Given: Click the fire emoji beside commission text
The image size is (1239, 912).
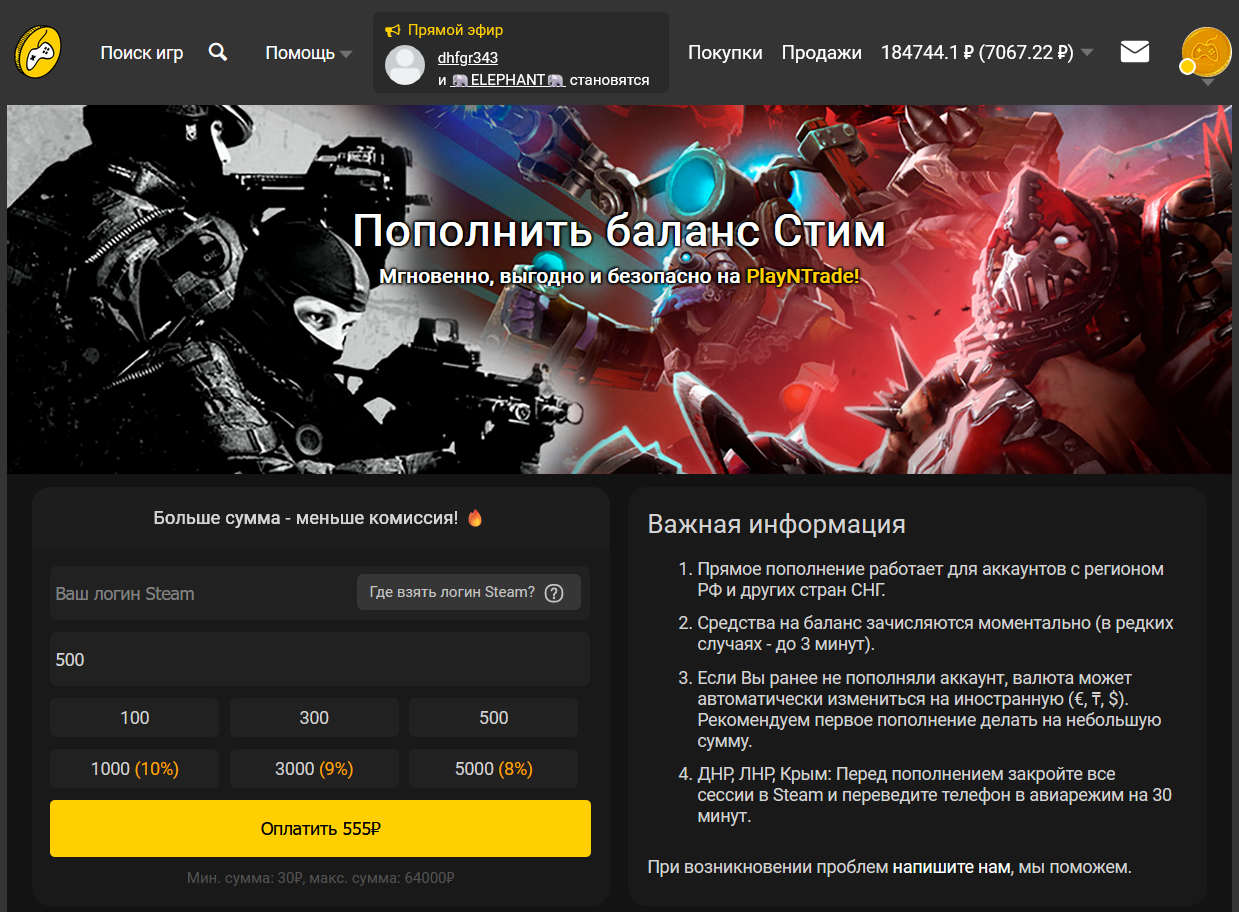Looking at the screenshot, I should pos(475,517).
